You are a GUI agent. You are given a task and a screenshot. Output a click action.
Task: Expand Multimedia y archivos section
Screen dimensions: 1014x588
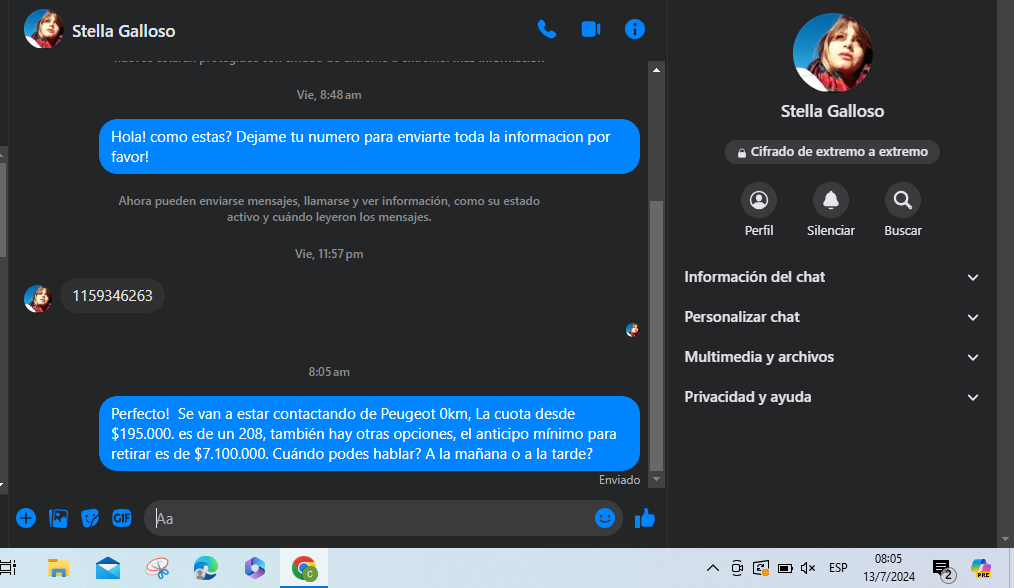tap(832, 357)
